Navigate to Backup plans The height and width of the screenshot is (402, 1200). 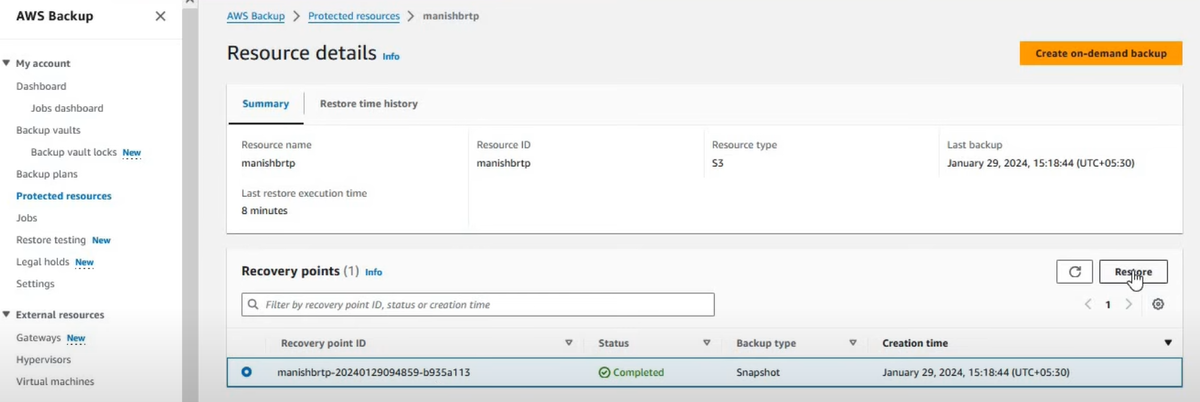(x=46, y=174)
